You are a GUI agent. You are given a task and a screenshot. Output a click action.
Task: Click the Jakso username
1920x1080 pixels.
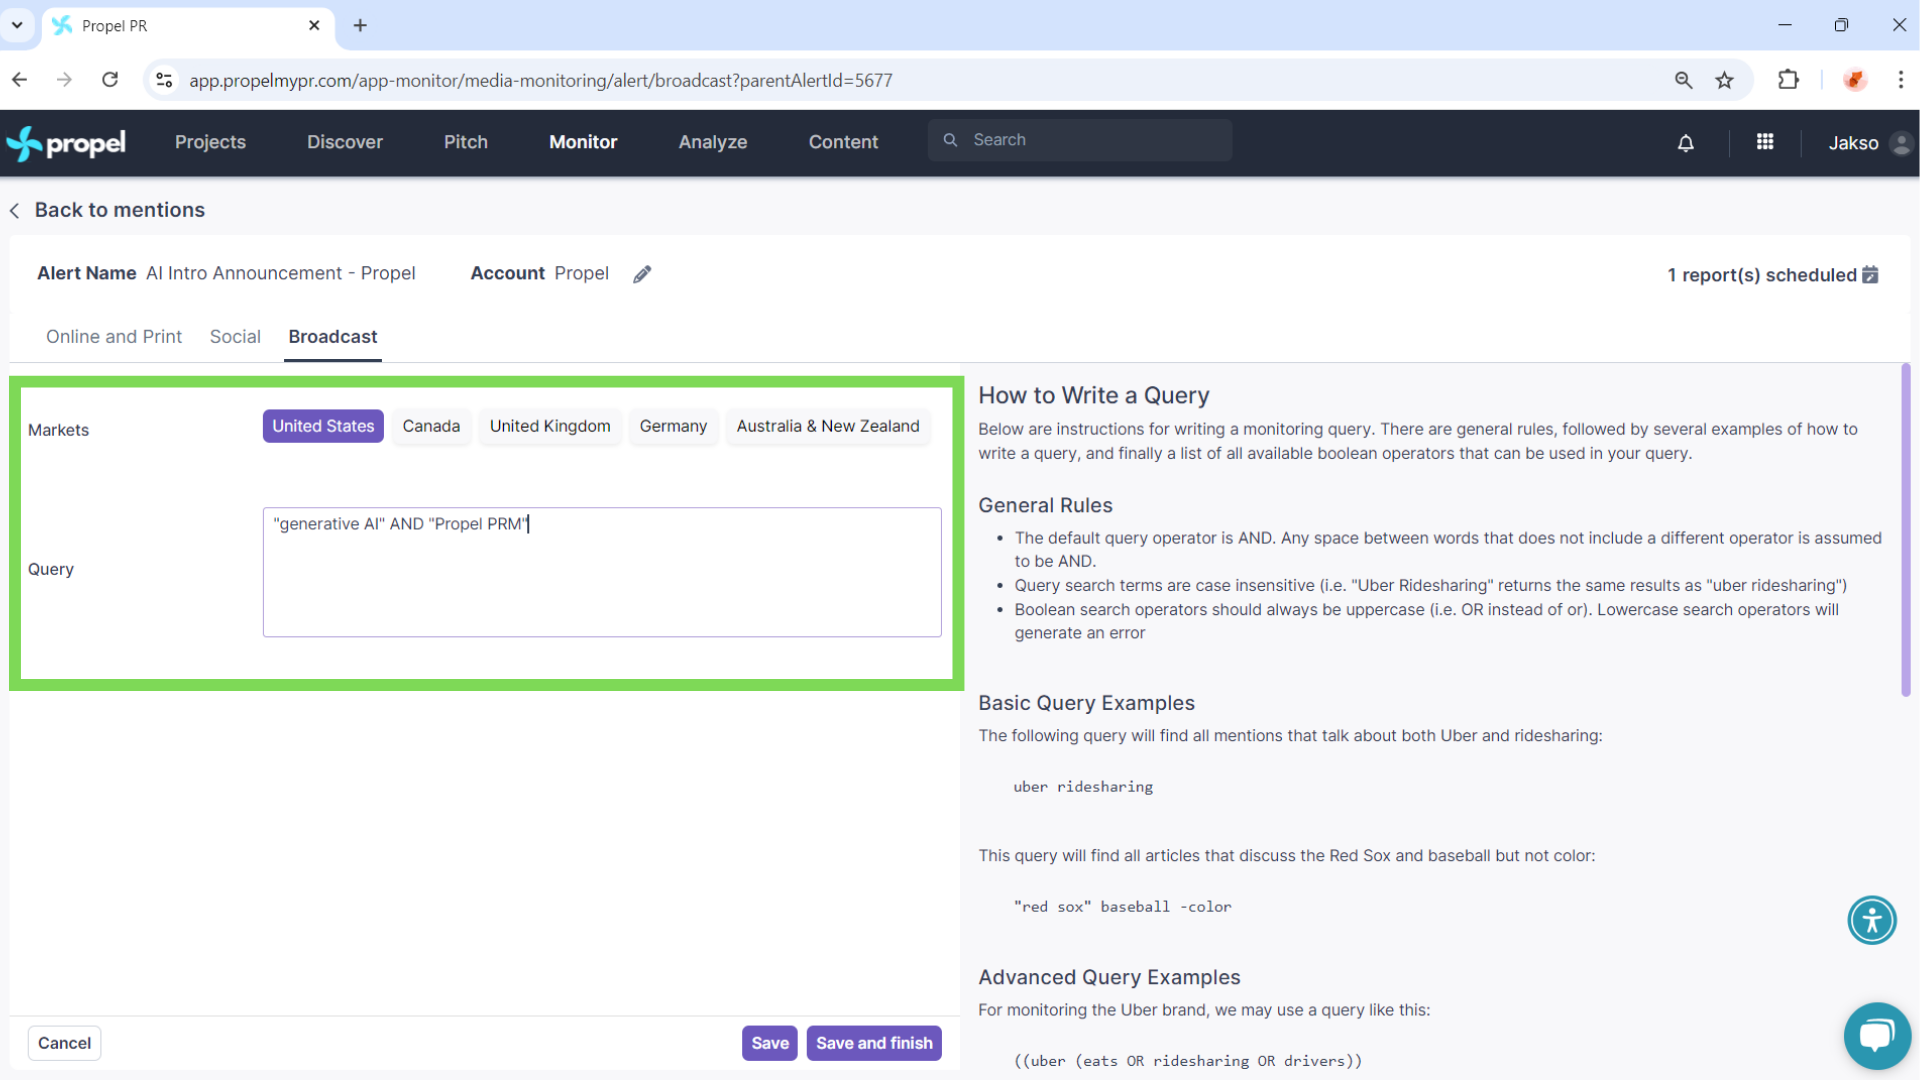pyautogui.click(x=1853, y=143)
